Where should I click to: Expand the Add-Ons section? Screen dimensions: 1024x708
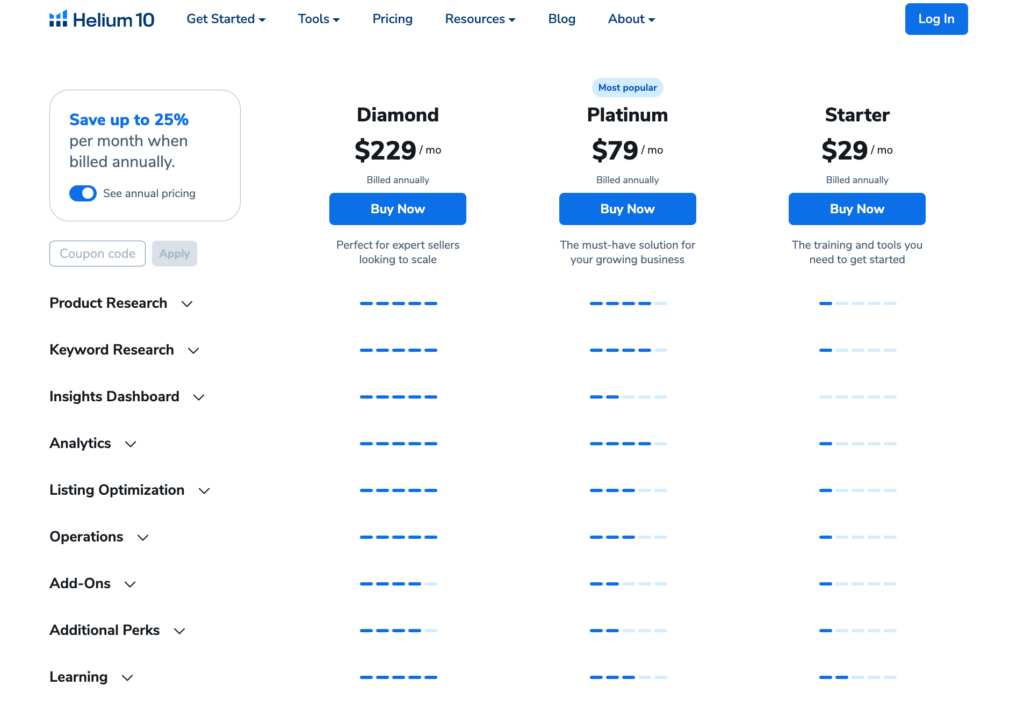click(x=93, y=583)
